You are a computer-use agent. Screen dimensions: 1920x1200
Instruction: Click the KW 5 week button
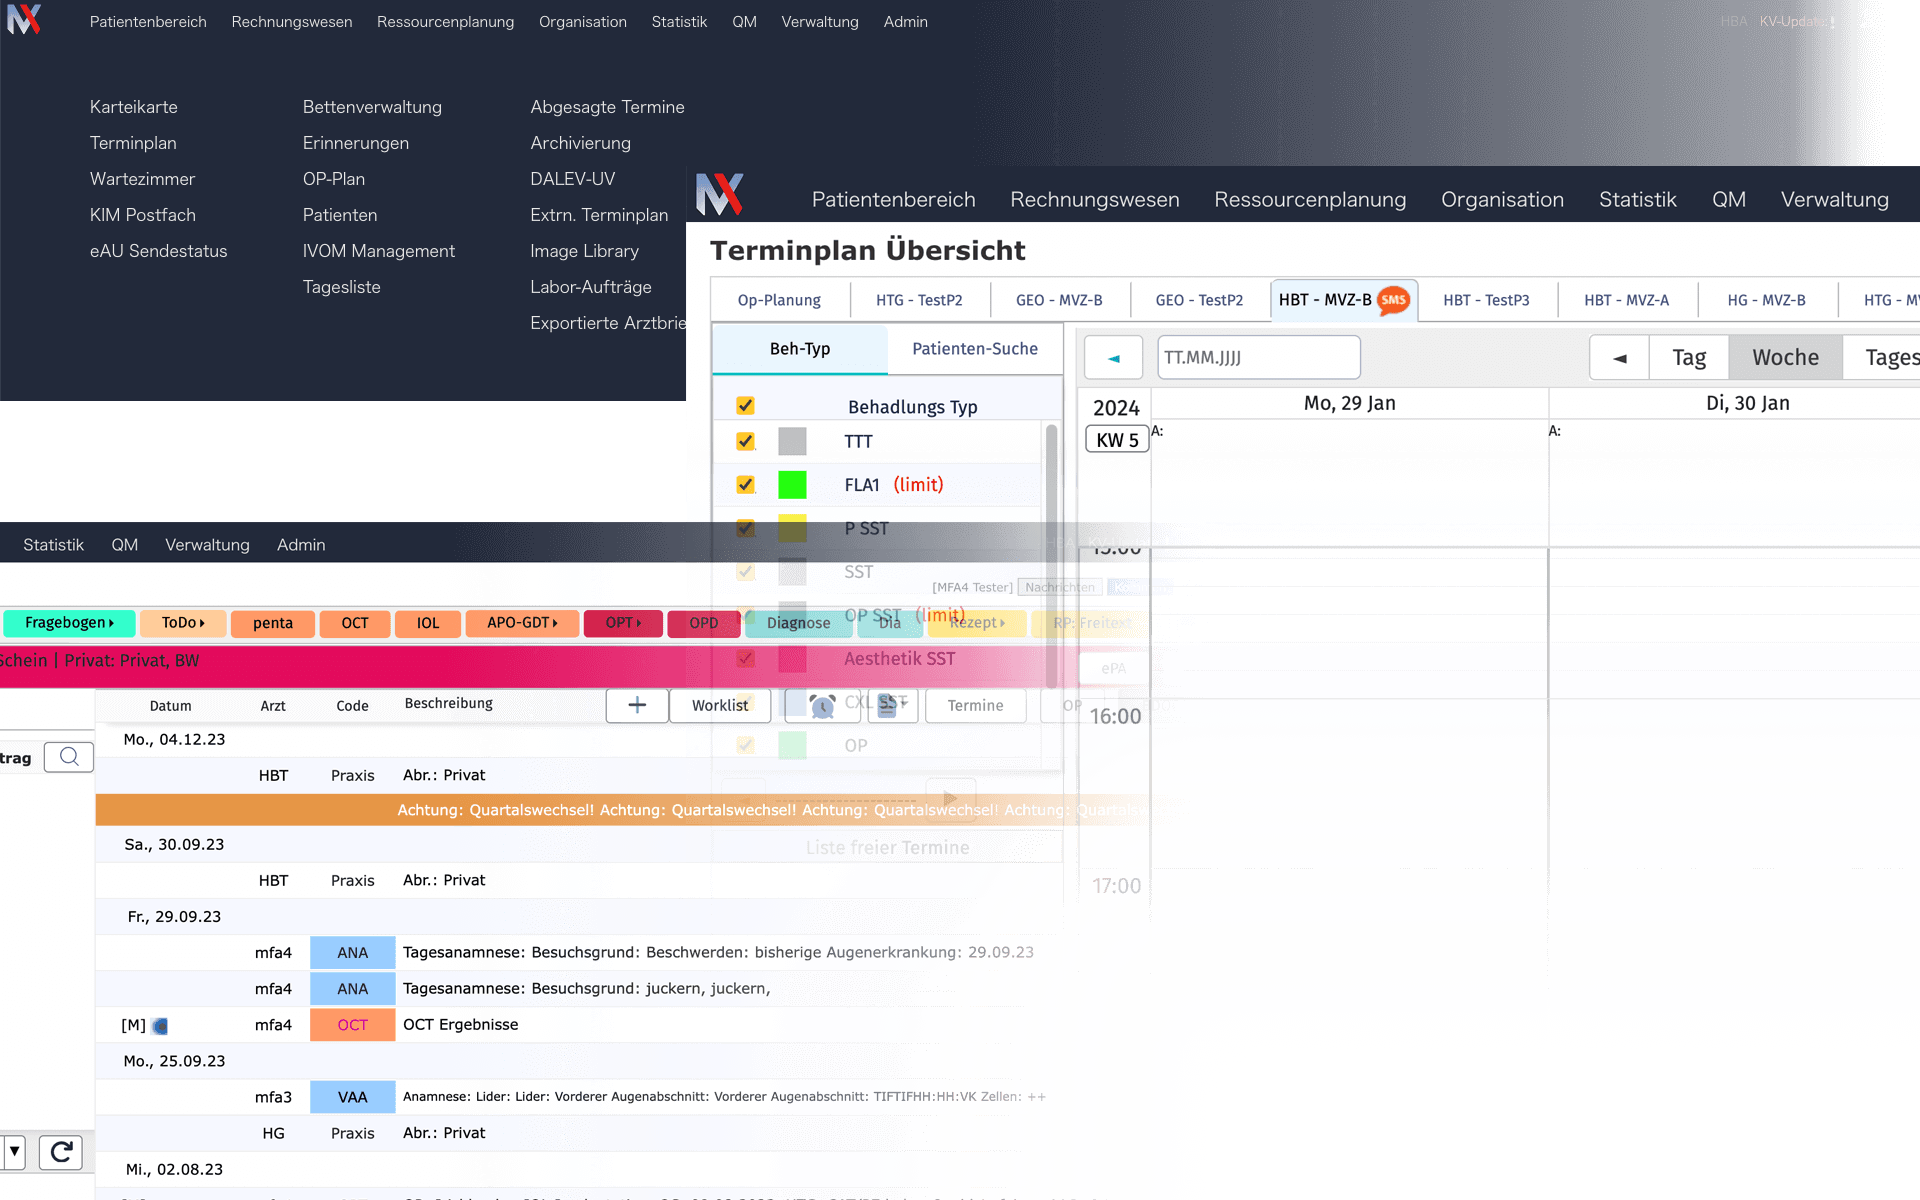(1117, 440)
